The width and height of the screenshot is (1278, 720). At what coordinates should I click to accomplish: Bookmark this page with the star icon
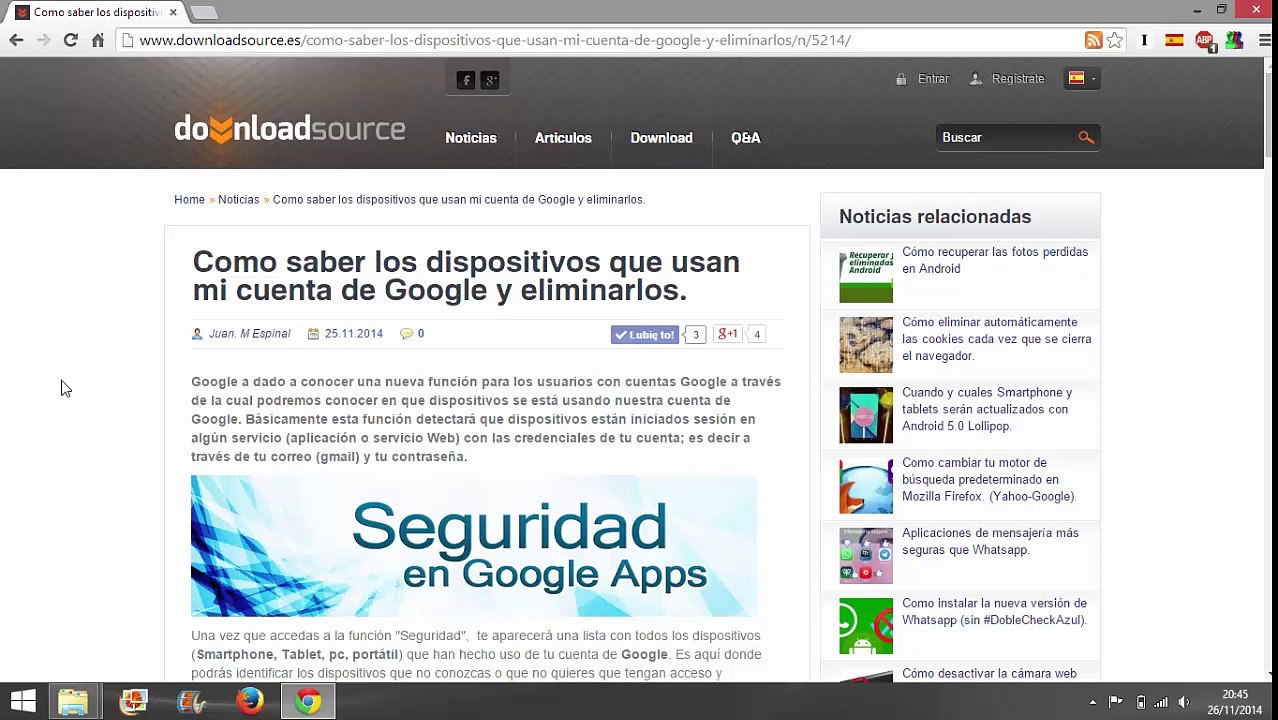pos(1115,40)
